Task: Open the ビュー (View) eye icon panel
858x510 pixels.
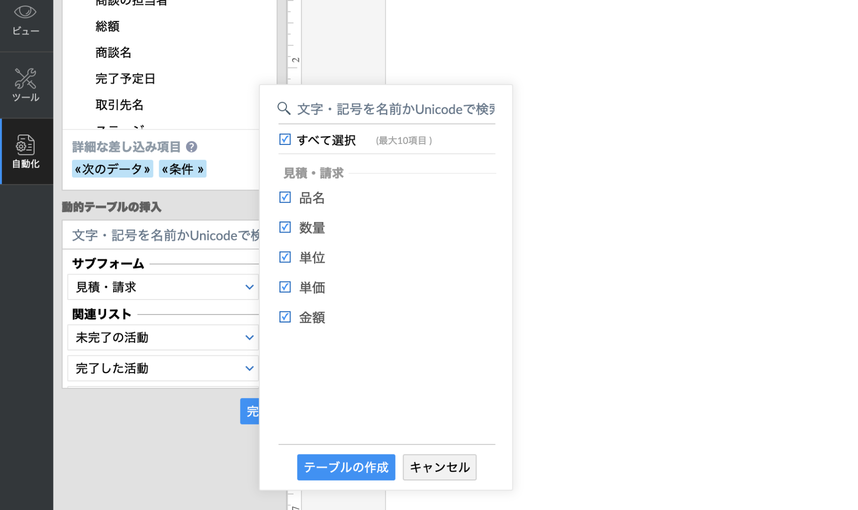Action: click(26, 19)
